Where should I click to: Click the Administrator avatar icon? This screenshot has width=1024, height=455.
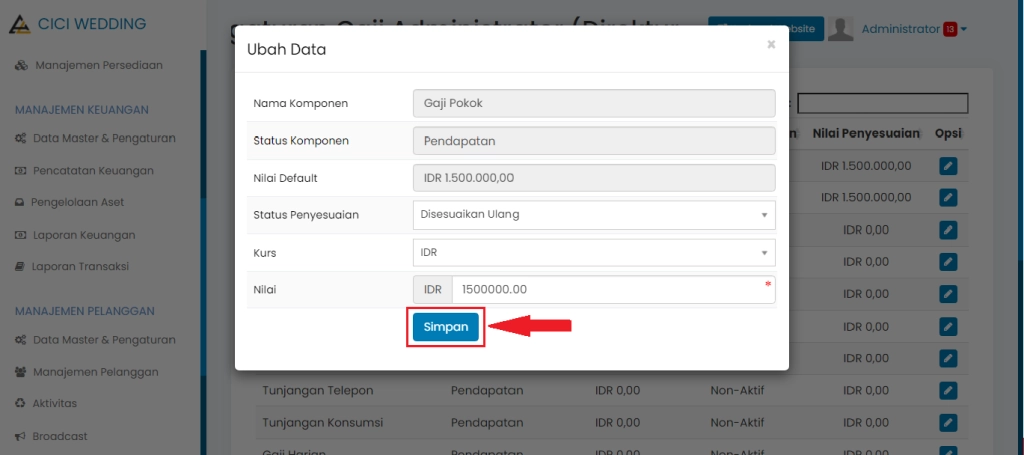click(841, 29)
